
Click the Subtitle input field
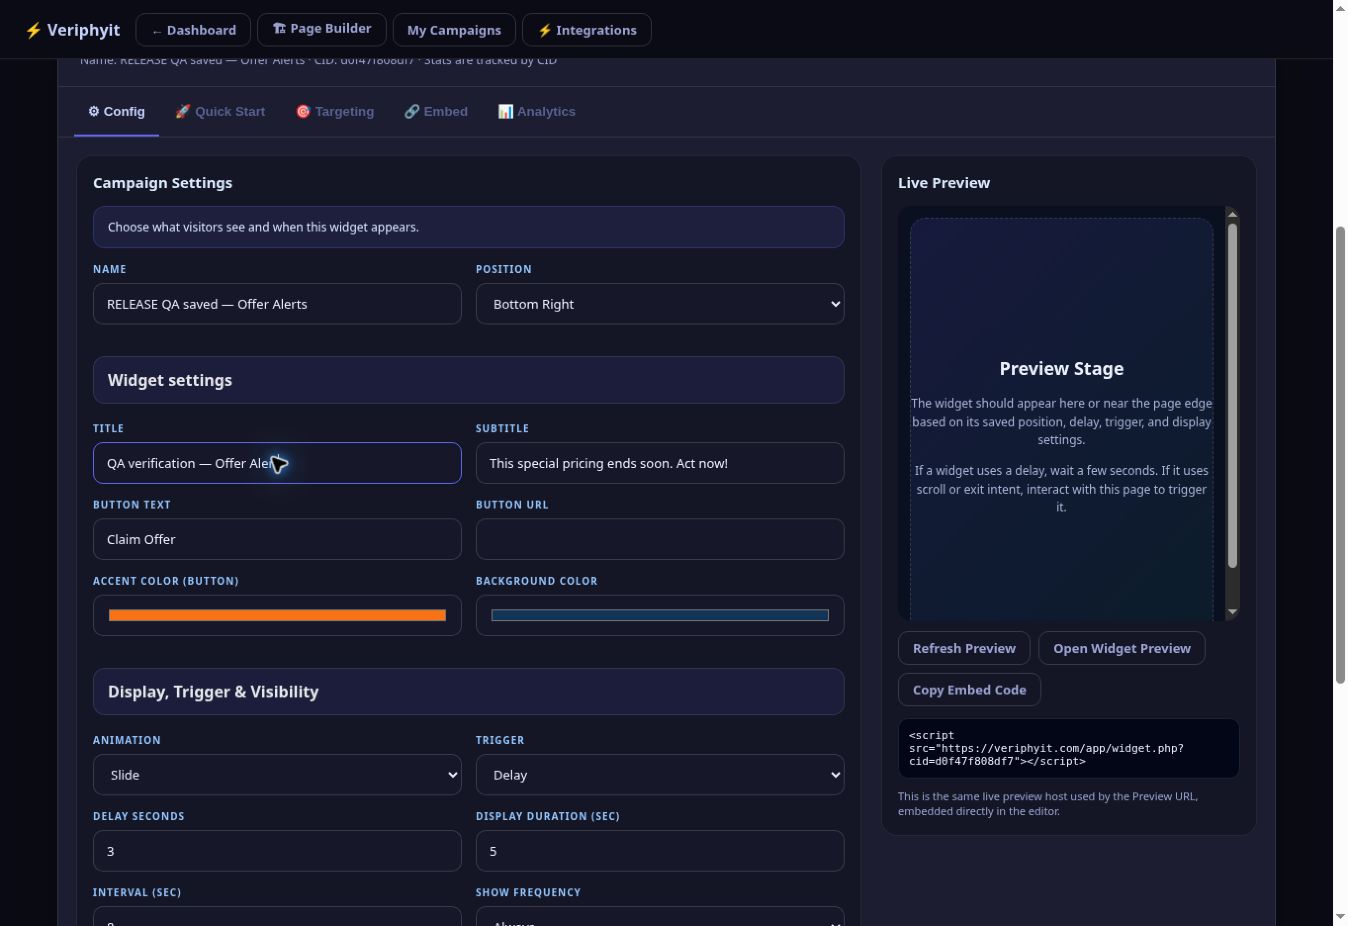660,463
